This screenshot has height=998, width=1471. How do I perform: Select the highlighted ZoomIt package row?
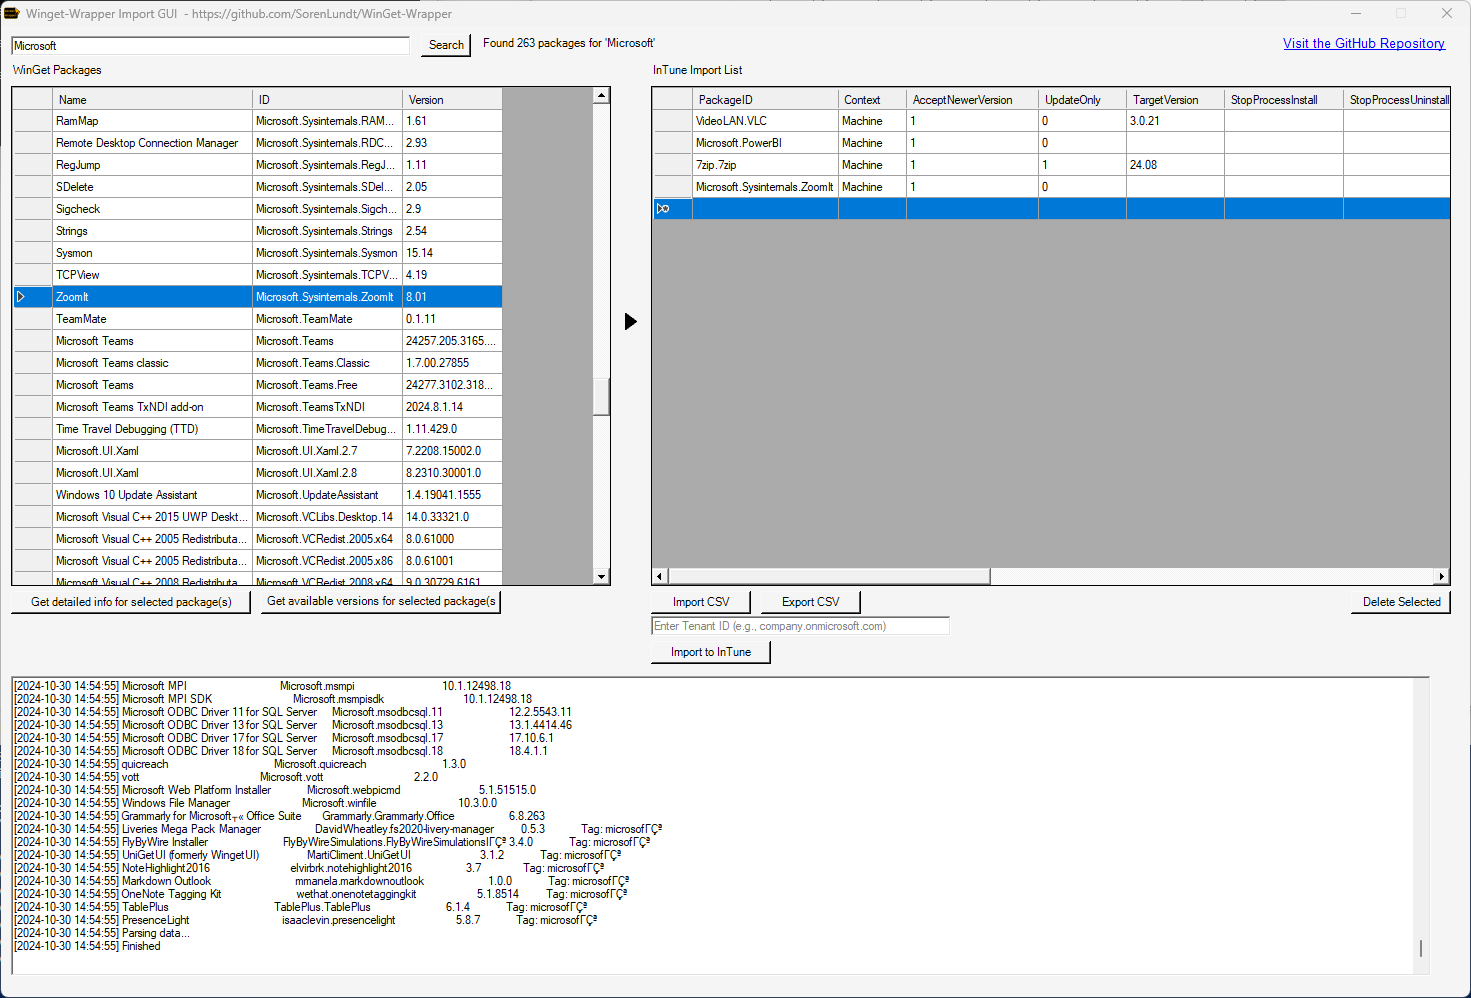[x=257, y=297]
